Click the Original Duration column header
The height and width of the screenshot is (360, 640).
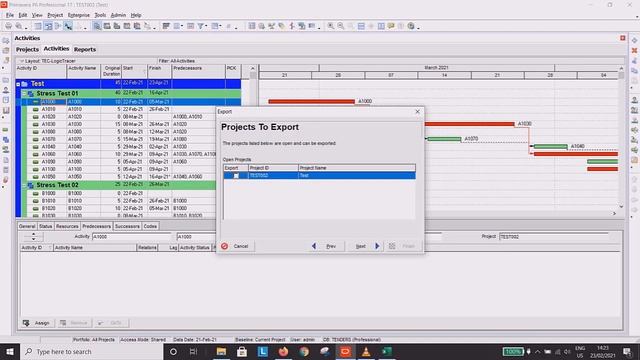click(111, 71)
